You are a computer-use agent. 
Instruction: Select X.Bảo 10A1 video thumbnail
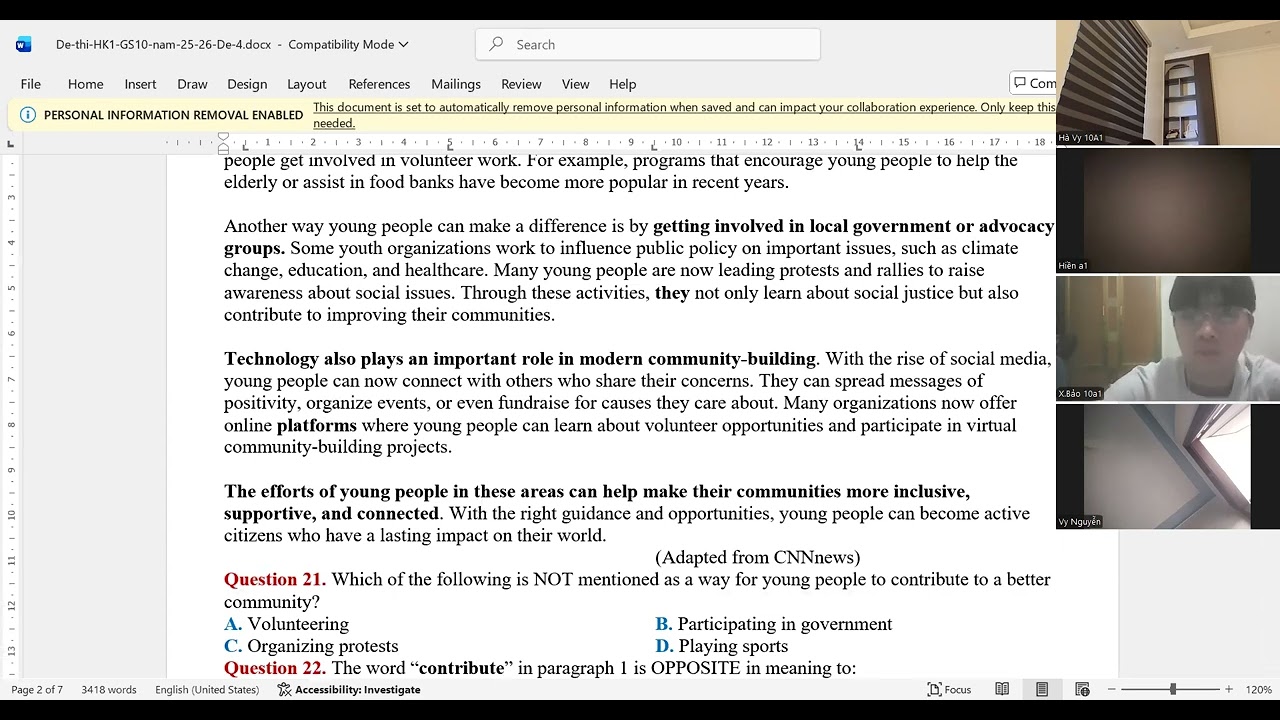click(1168, 339)
